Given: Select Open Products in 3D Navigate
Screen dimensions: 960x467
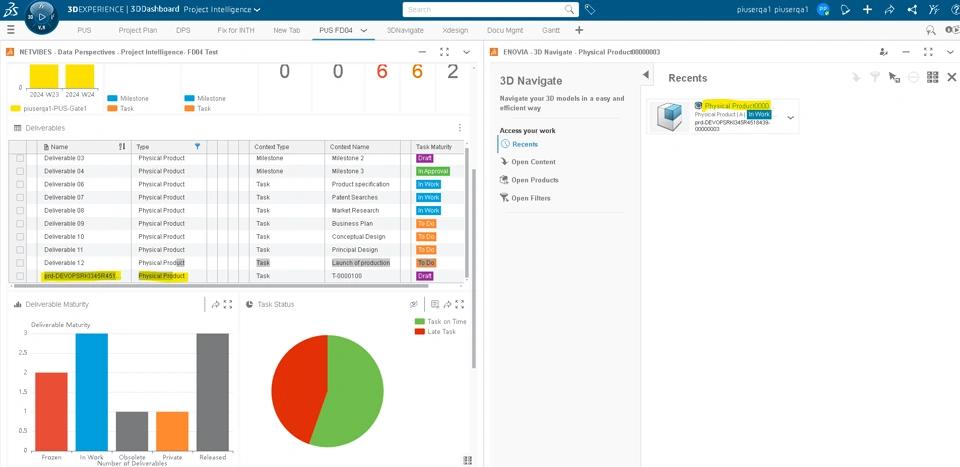Looking at the screenshot, I should coord(534,180).
